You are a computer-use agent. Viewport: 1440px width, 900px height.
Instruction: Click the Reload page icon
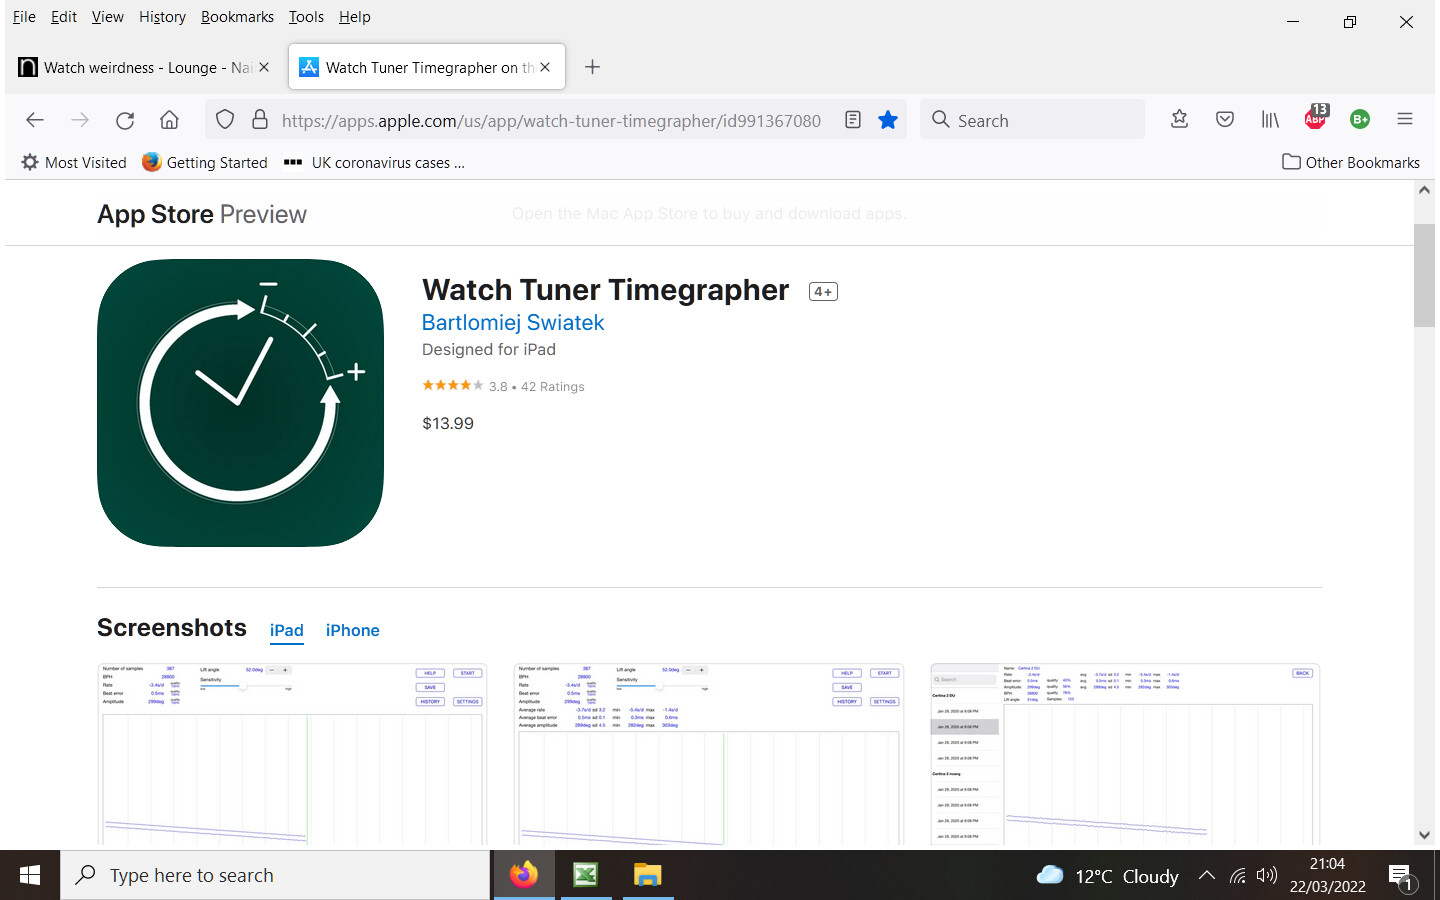(x=125, y=120)
